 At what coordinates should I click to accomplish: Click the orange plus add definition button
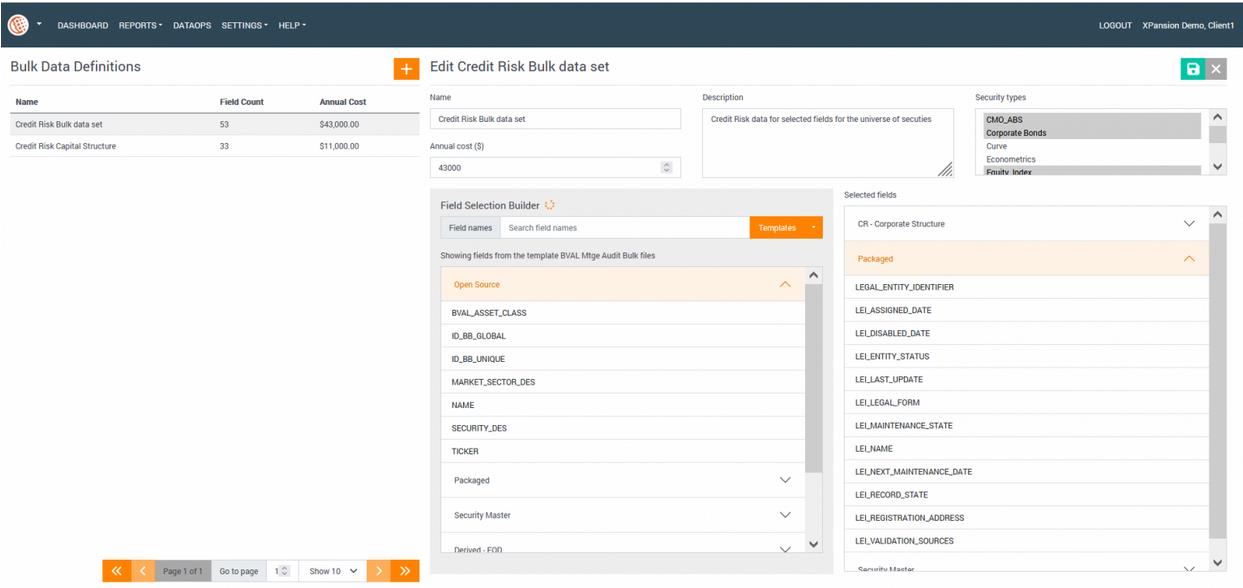coord(406,69)
